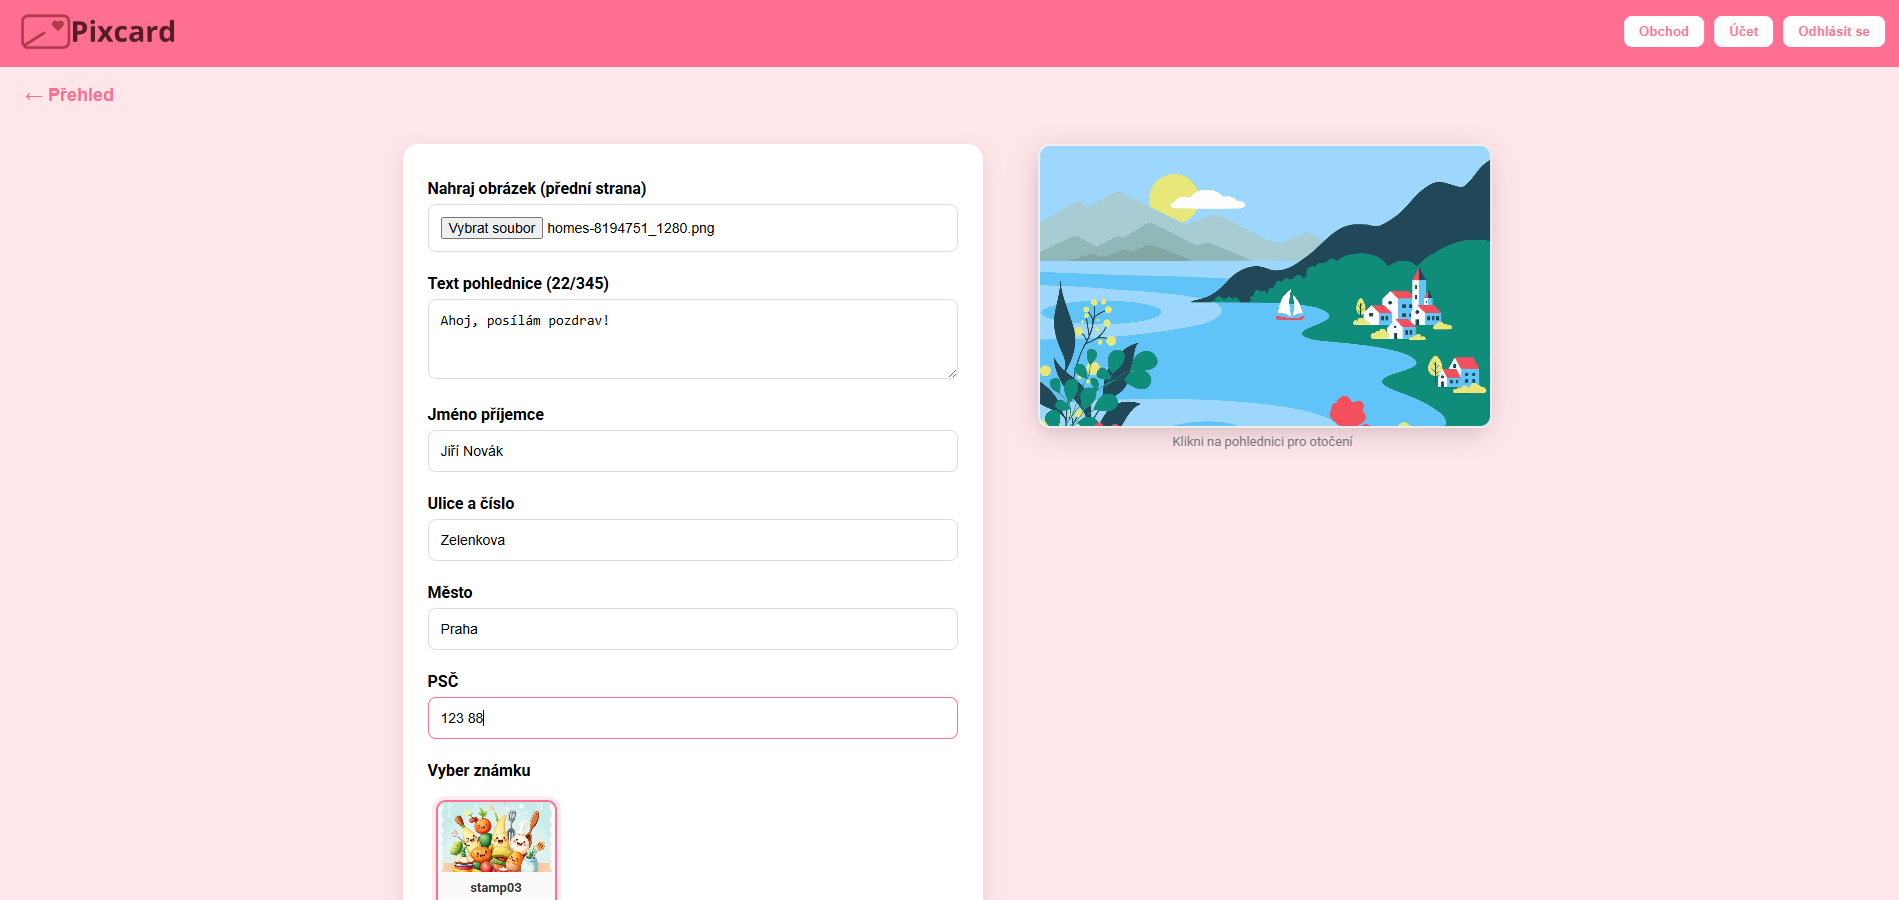The height and width of the screenshot is (900, 1899).
Task: Click the PSČ input field
Action: pos(692,718)
